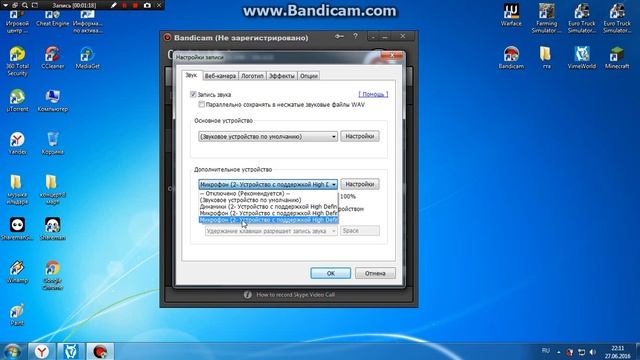Open µTorrent desktop icon
The height and width of the screenshot is (360, 640).
(17, 100)
